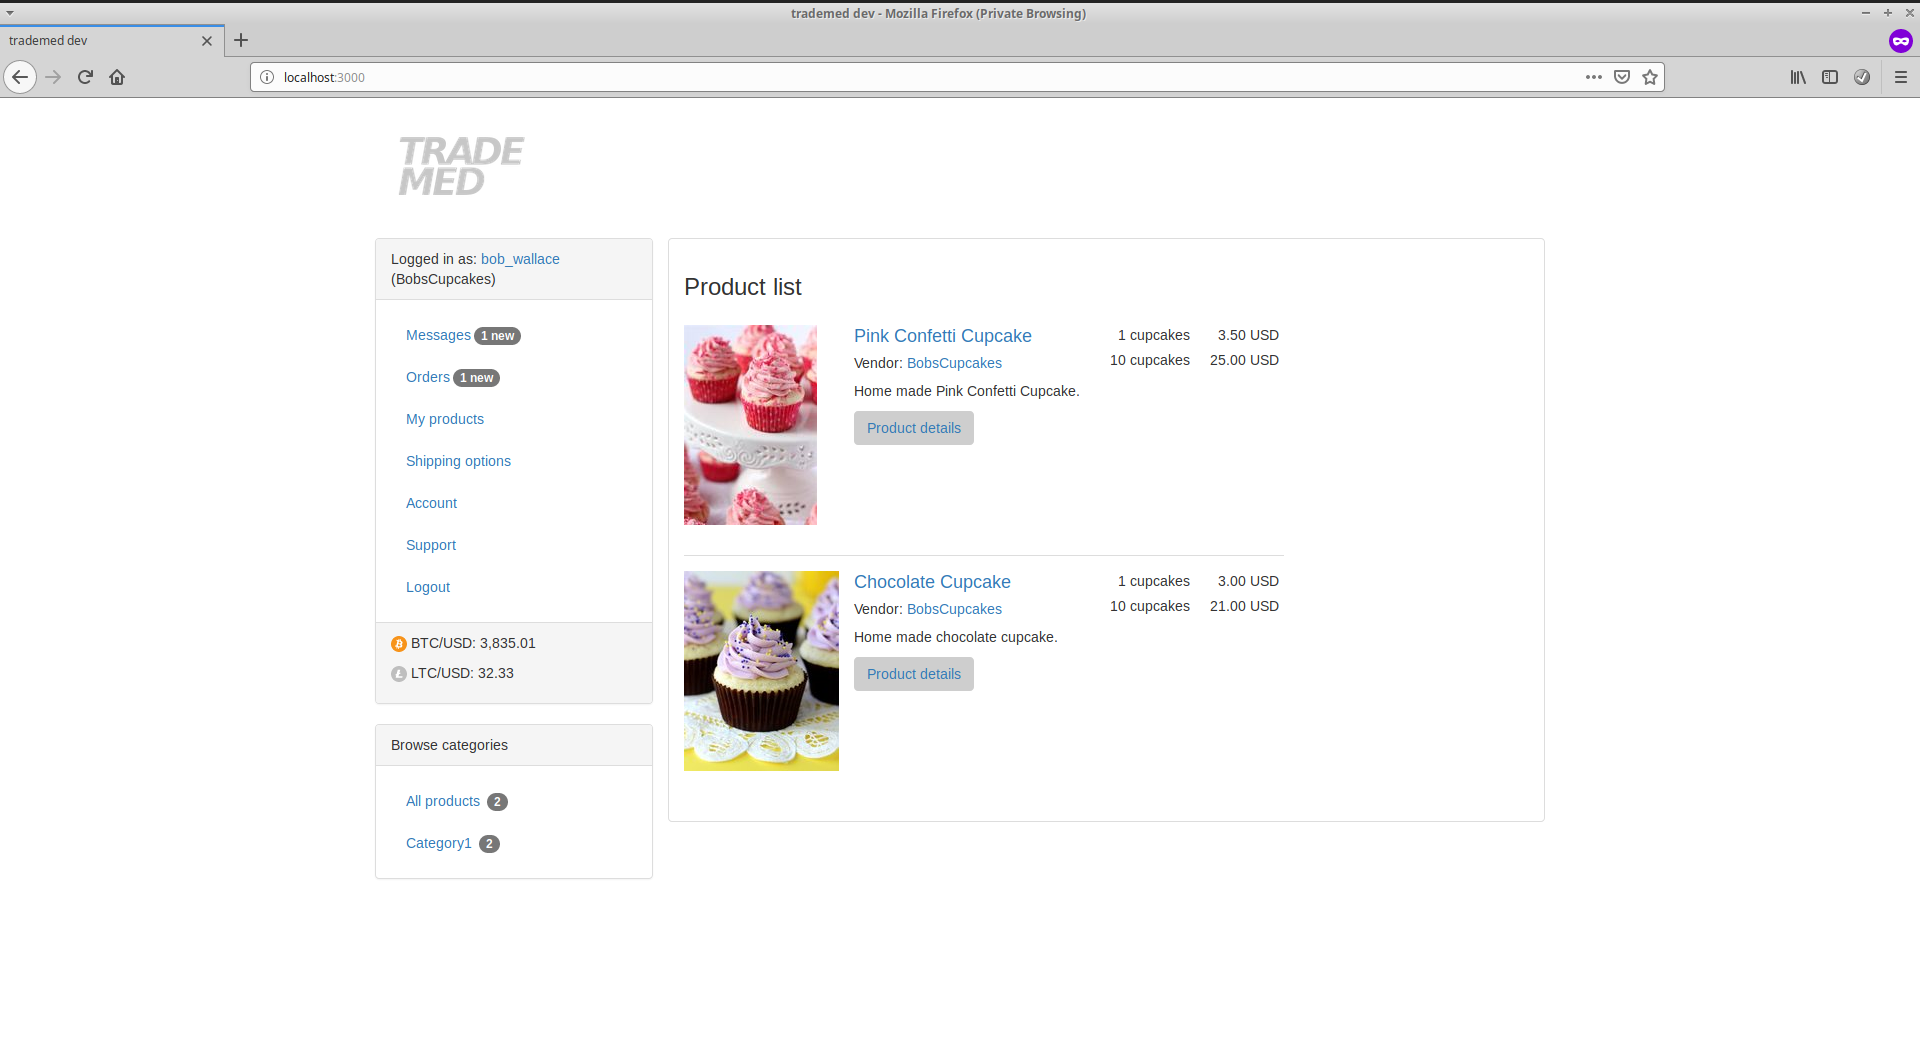Go to the Firefox home page

coord(117,77)
